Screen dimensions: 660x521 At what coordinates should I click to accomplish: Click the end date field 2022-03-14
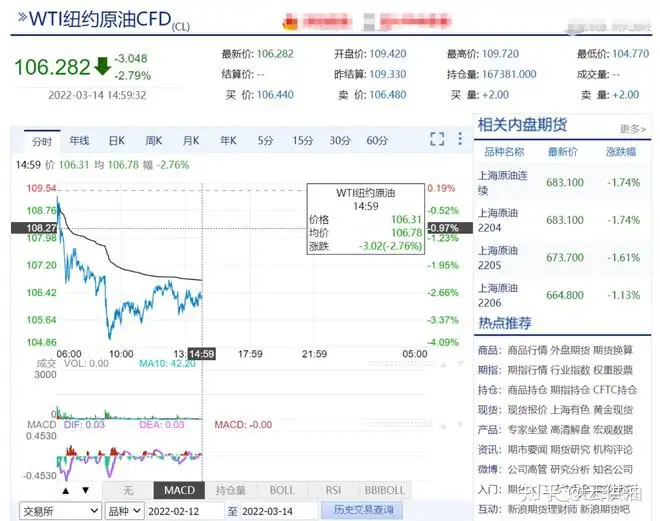pyautogui.click(x=279, y=511)
